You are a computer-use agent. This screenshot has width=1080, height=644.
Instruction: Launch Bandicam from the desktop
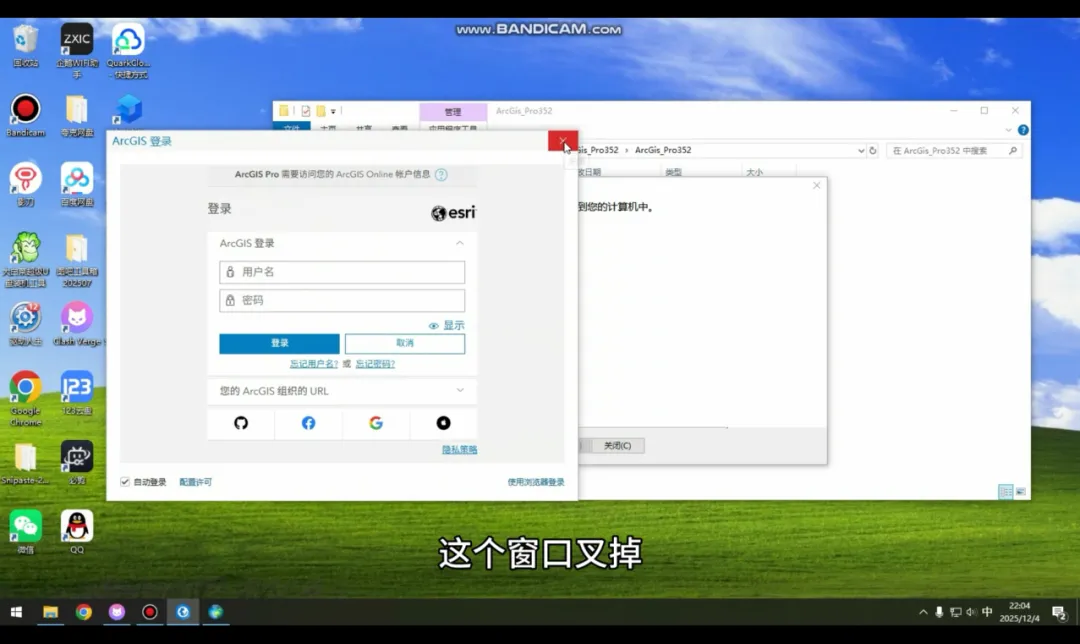25,115
